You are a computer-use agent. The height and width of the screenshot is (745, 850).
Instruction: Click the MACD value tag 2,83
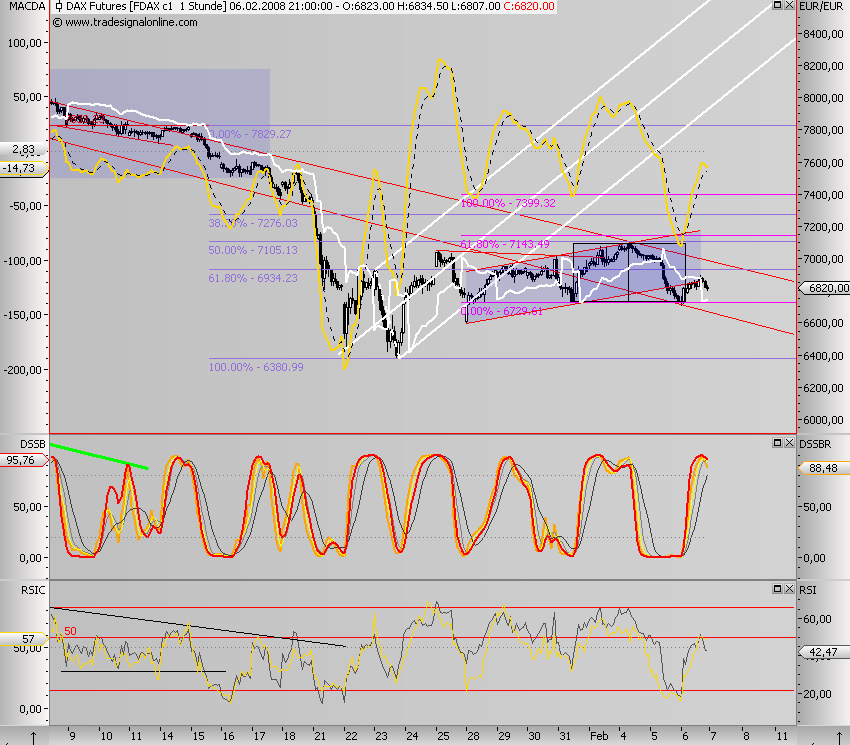point(23,149)
